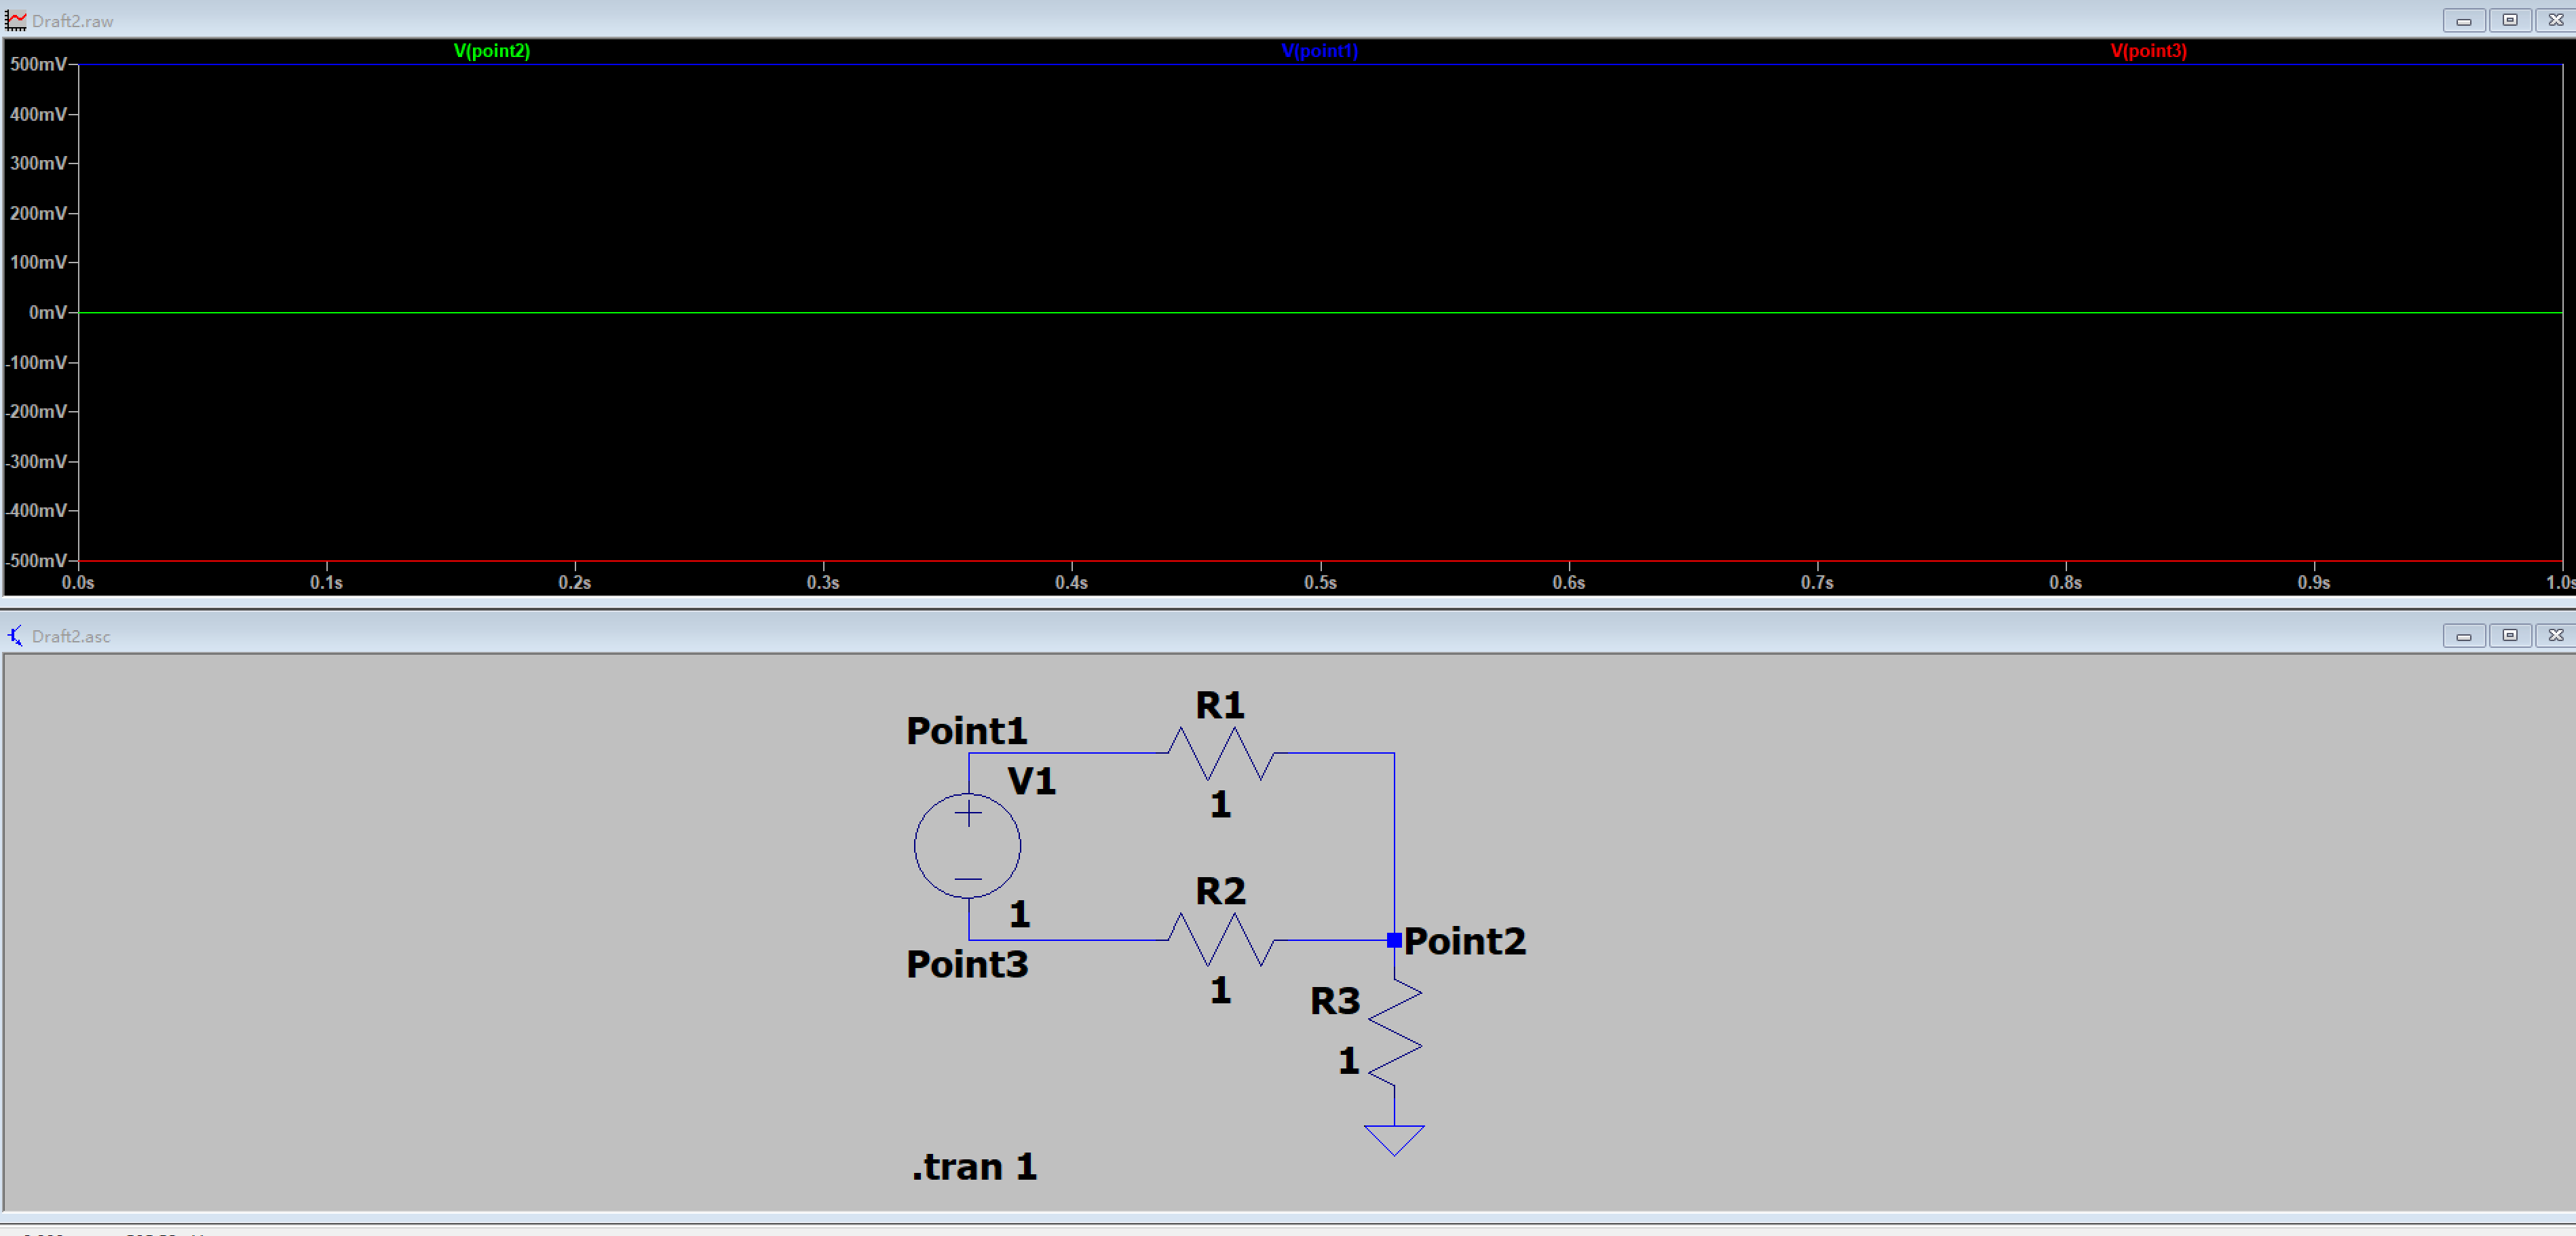Click the Point1 net label

pyautogui.click(x=965, y=731)
